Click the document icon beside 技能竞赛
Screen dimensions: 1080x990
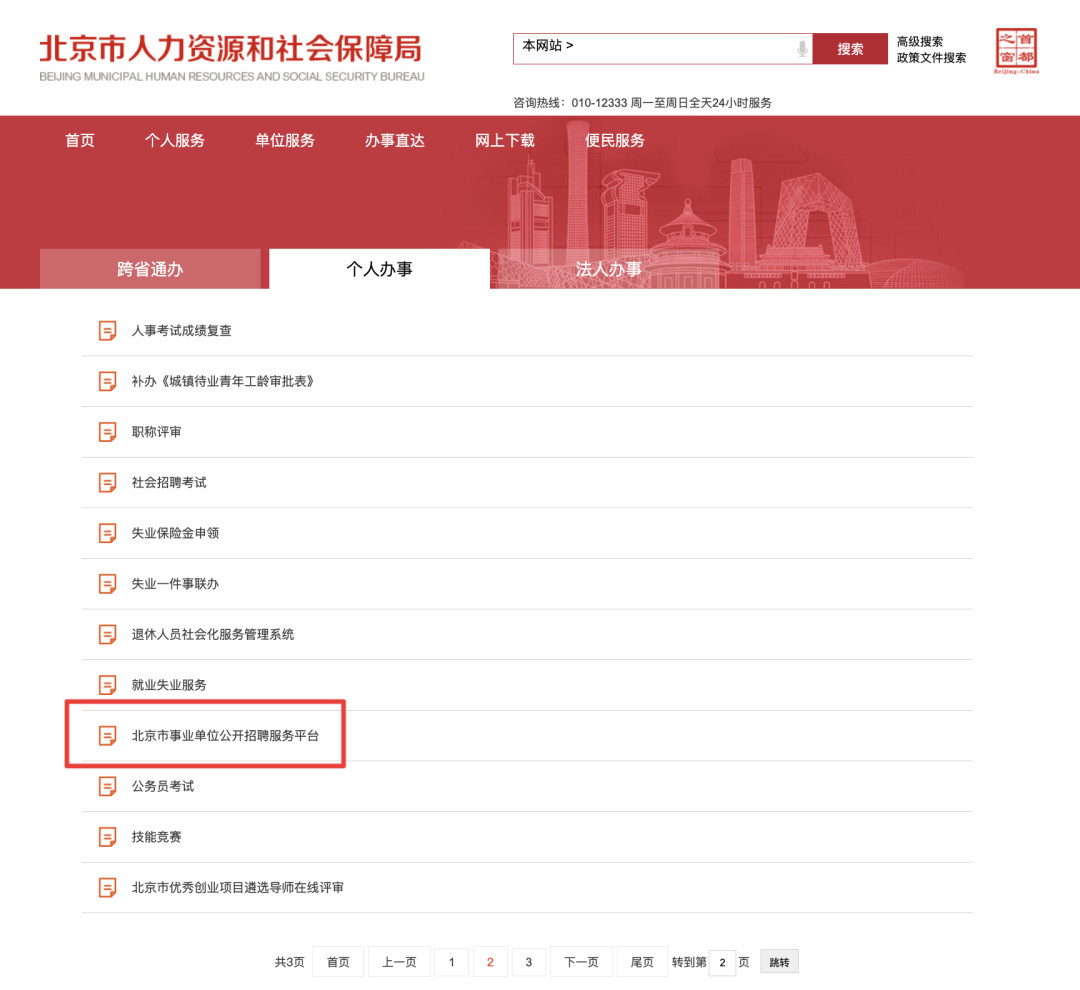106,837
